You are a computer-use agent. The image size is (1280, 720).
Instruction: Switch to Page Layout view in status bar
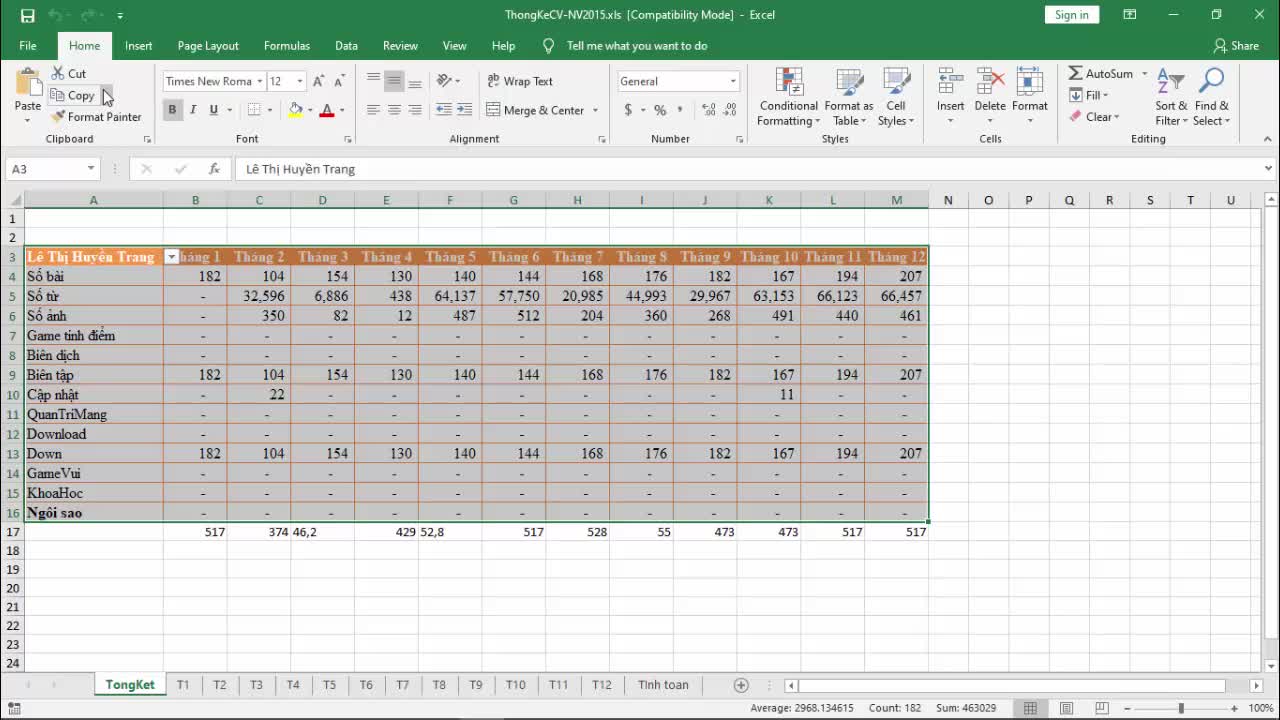1067,709
